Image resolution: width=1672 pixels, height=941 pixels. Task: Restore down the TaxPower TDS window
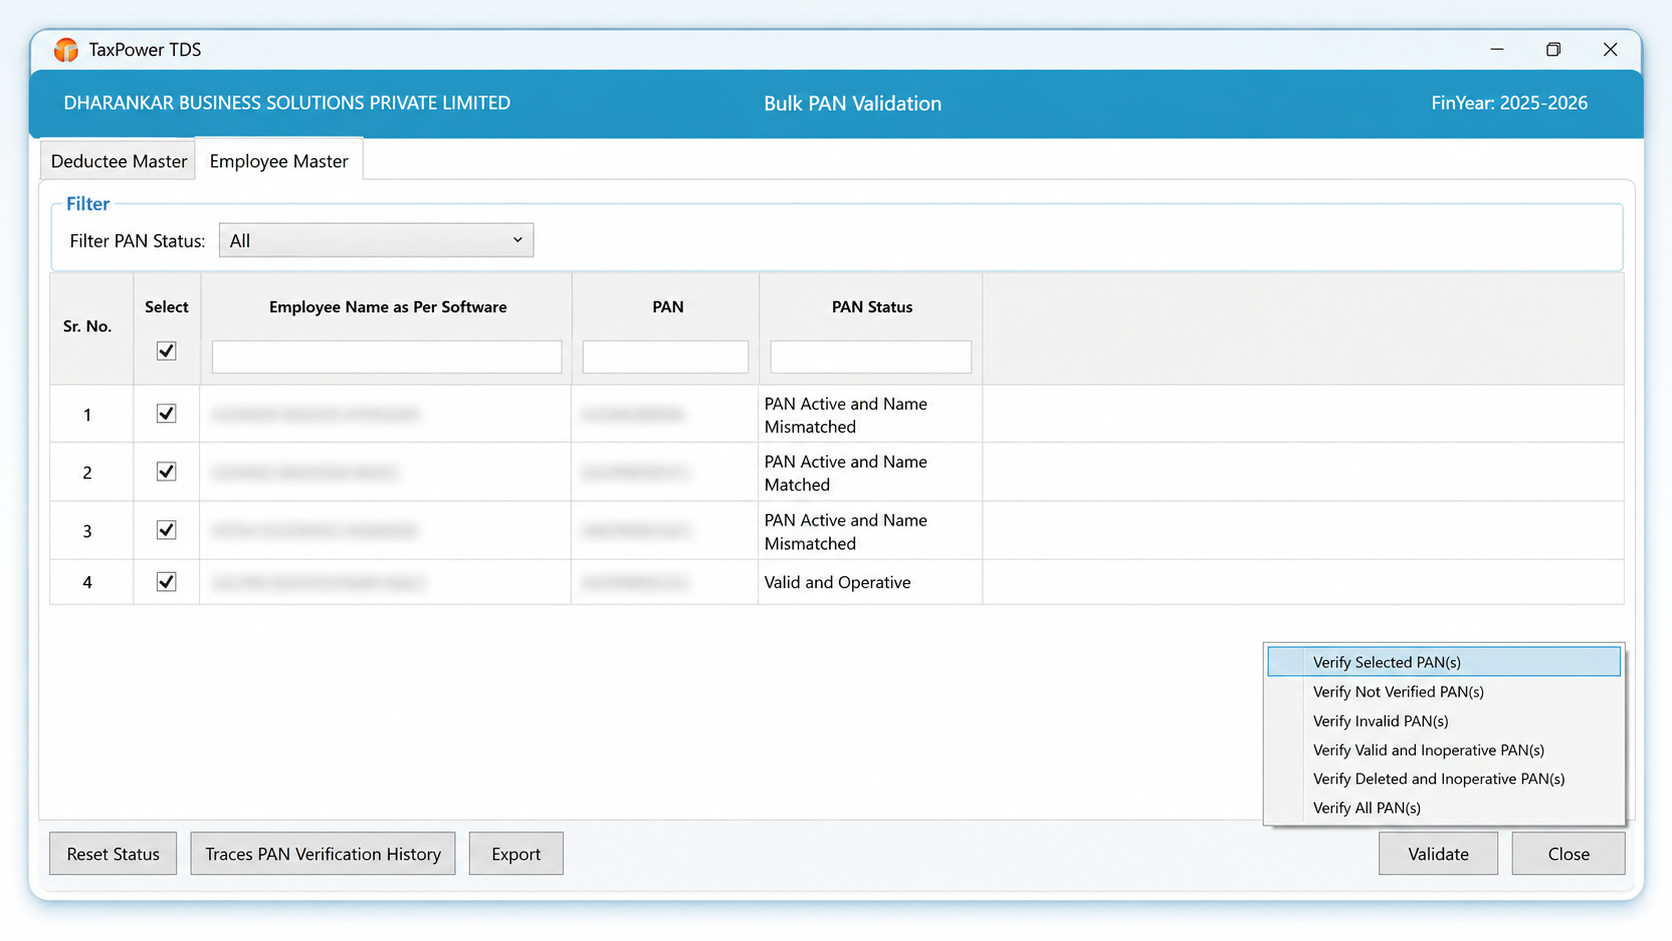[1553, 49]
